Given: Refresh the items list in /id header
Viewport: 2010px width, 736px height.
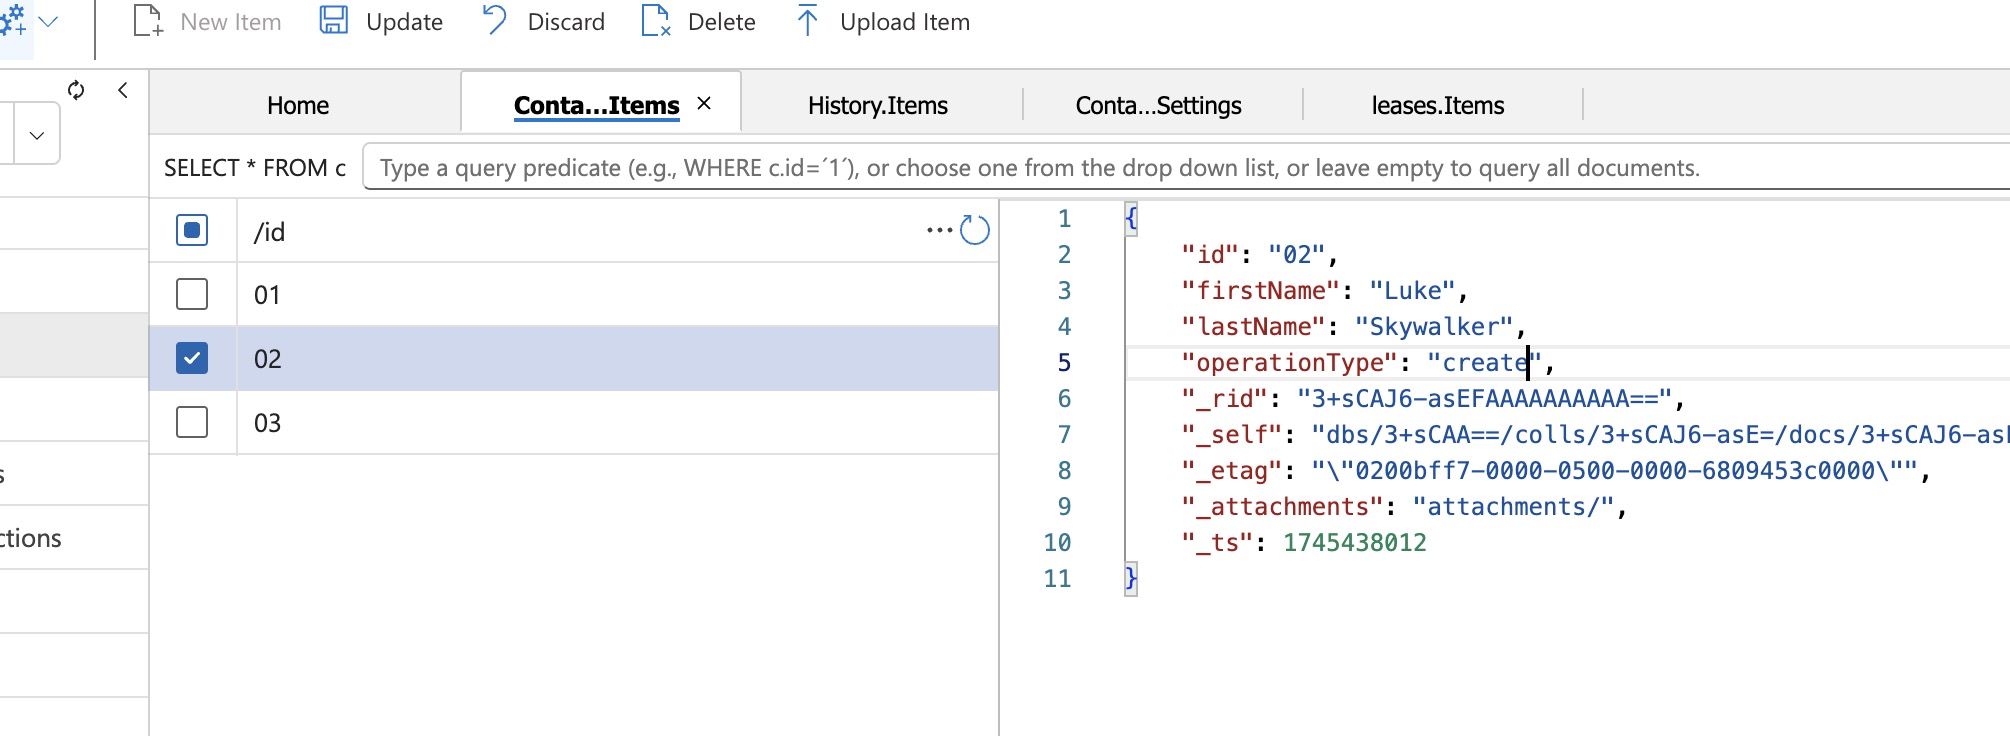Looking at the screenshot, I should [x=974, y=231].
